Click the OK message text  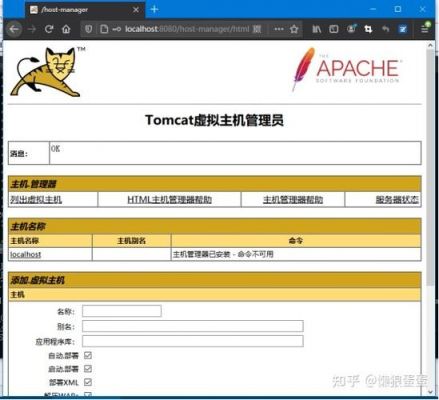[55, 149]
